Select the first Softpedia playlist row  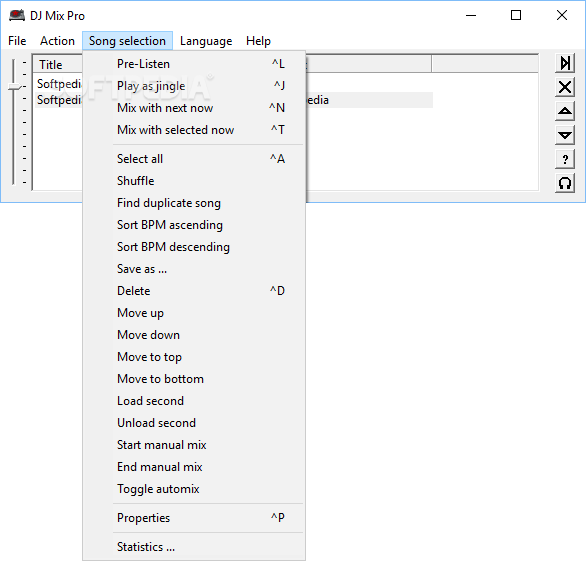tap(59, 84)
